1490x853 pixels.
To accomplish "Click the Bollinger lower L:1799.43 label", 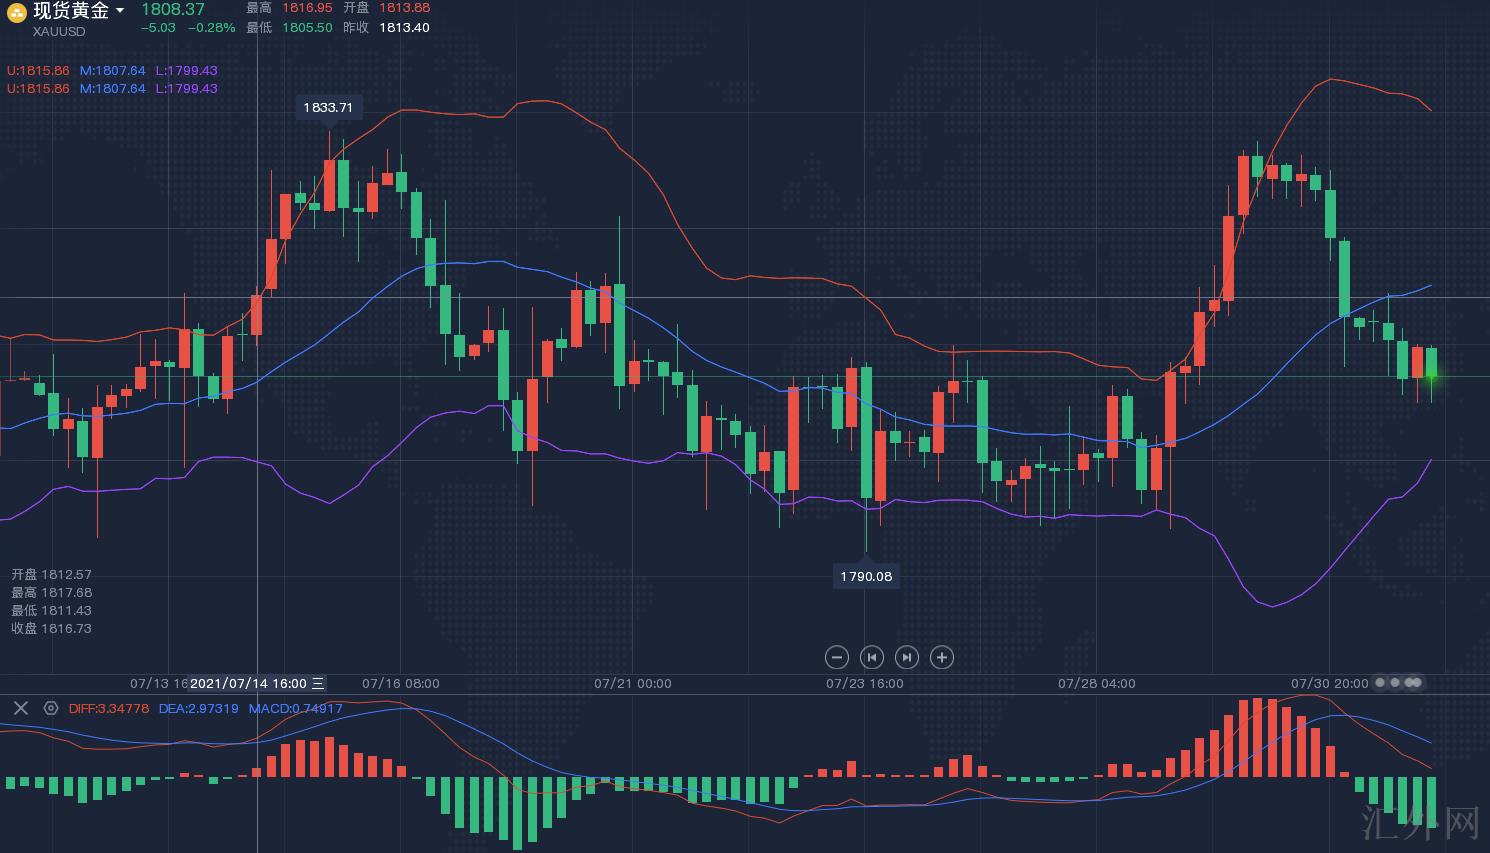I will pyautogui.click(x=186, y=71).
